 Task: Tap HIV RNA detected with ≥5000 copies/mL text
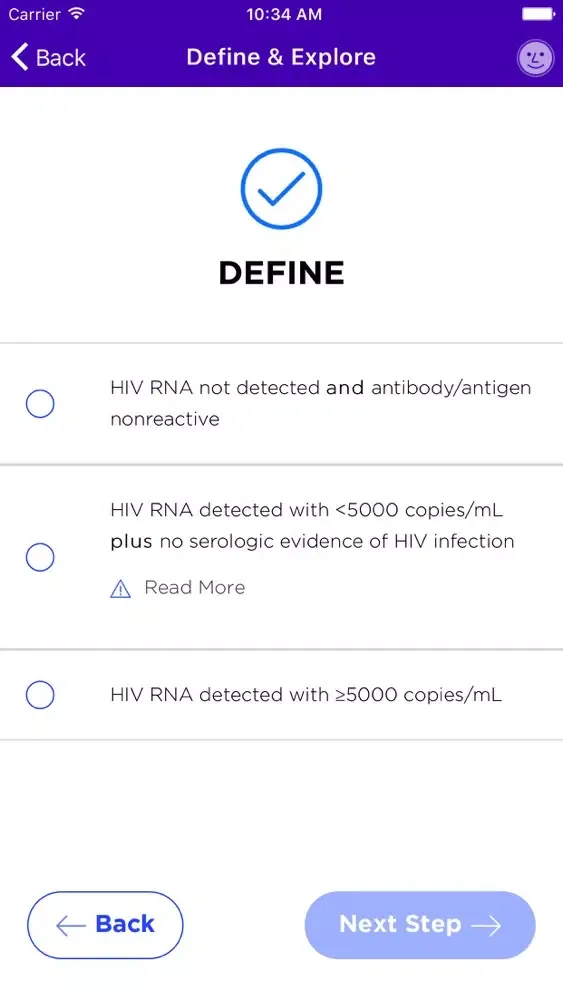pyautogui.click(x=306, y=695)
